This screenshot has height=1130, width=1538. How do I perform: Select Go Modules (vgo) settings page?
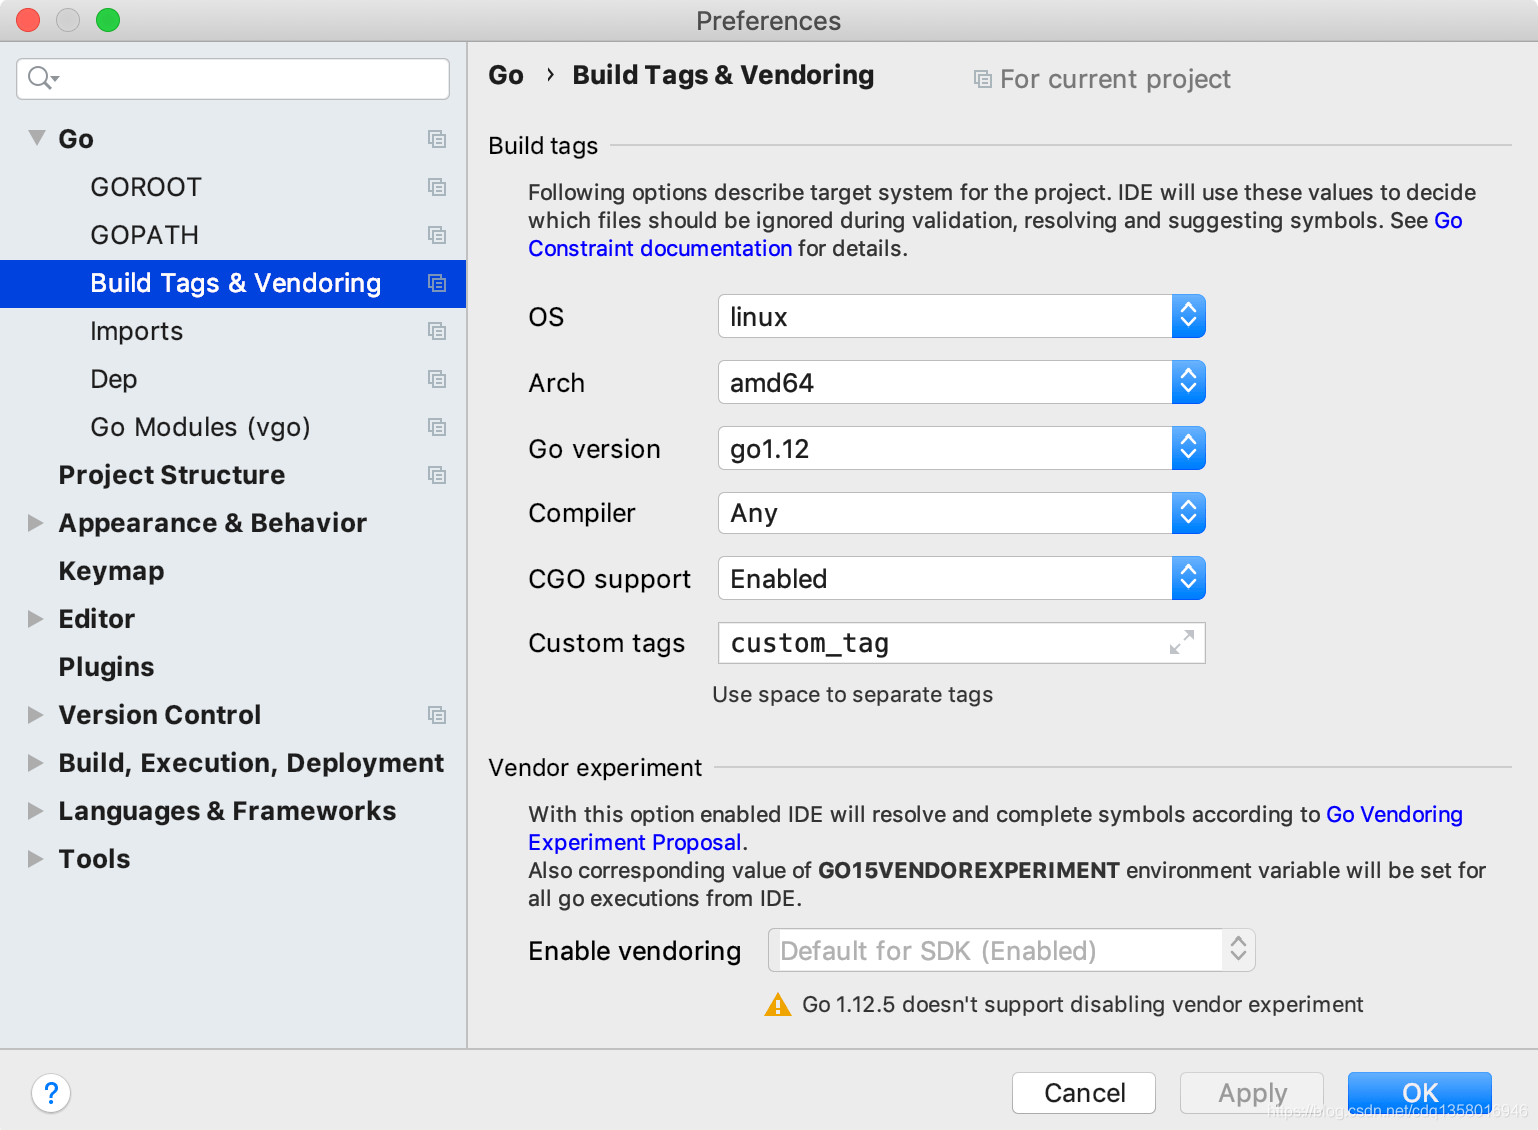200,427
